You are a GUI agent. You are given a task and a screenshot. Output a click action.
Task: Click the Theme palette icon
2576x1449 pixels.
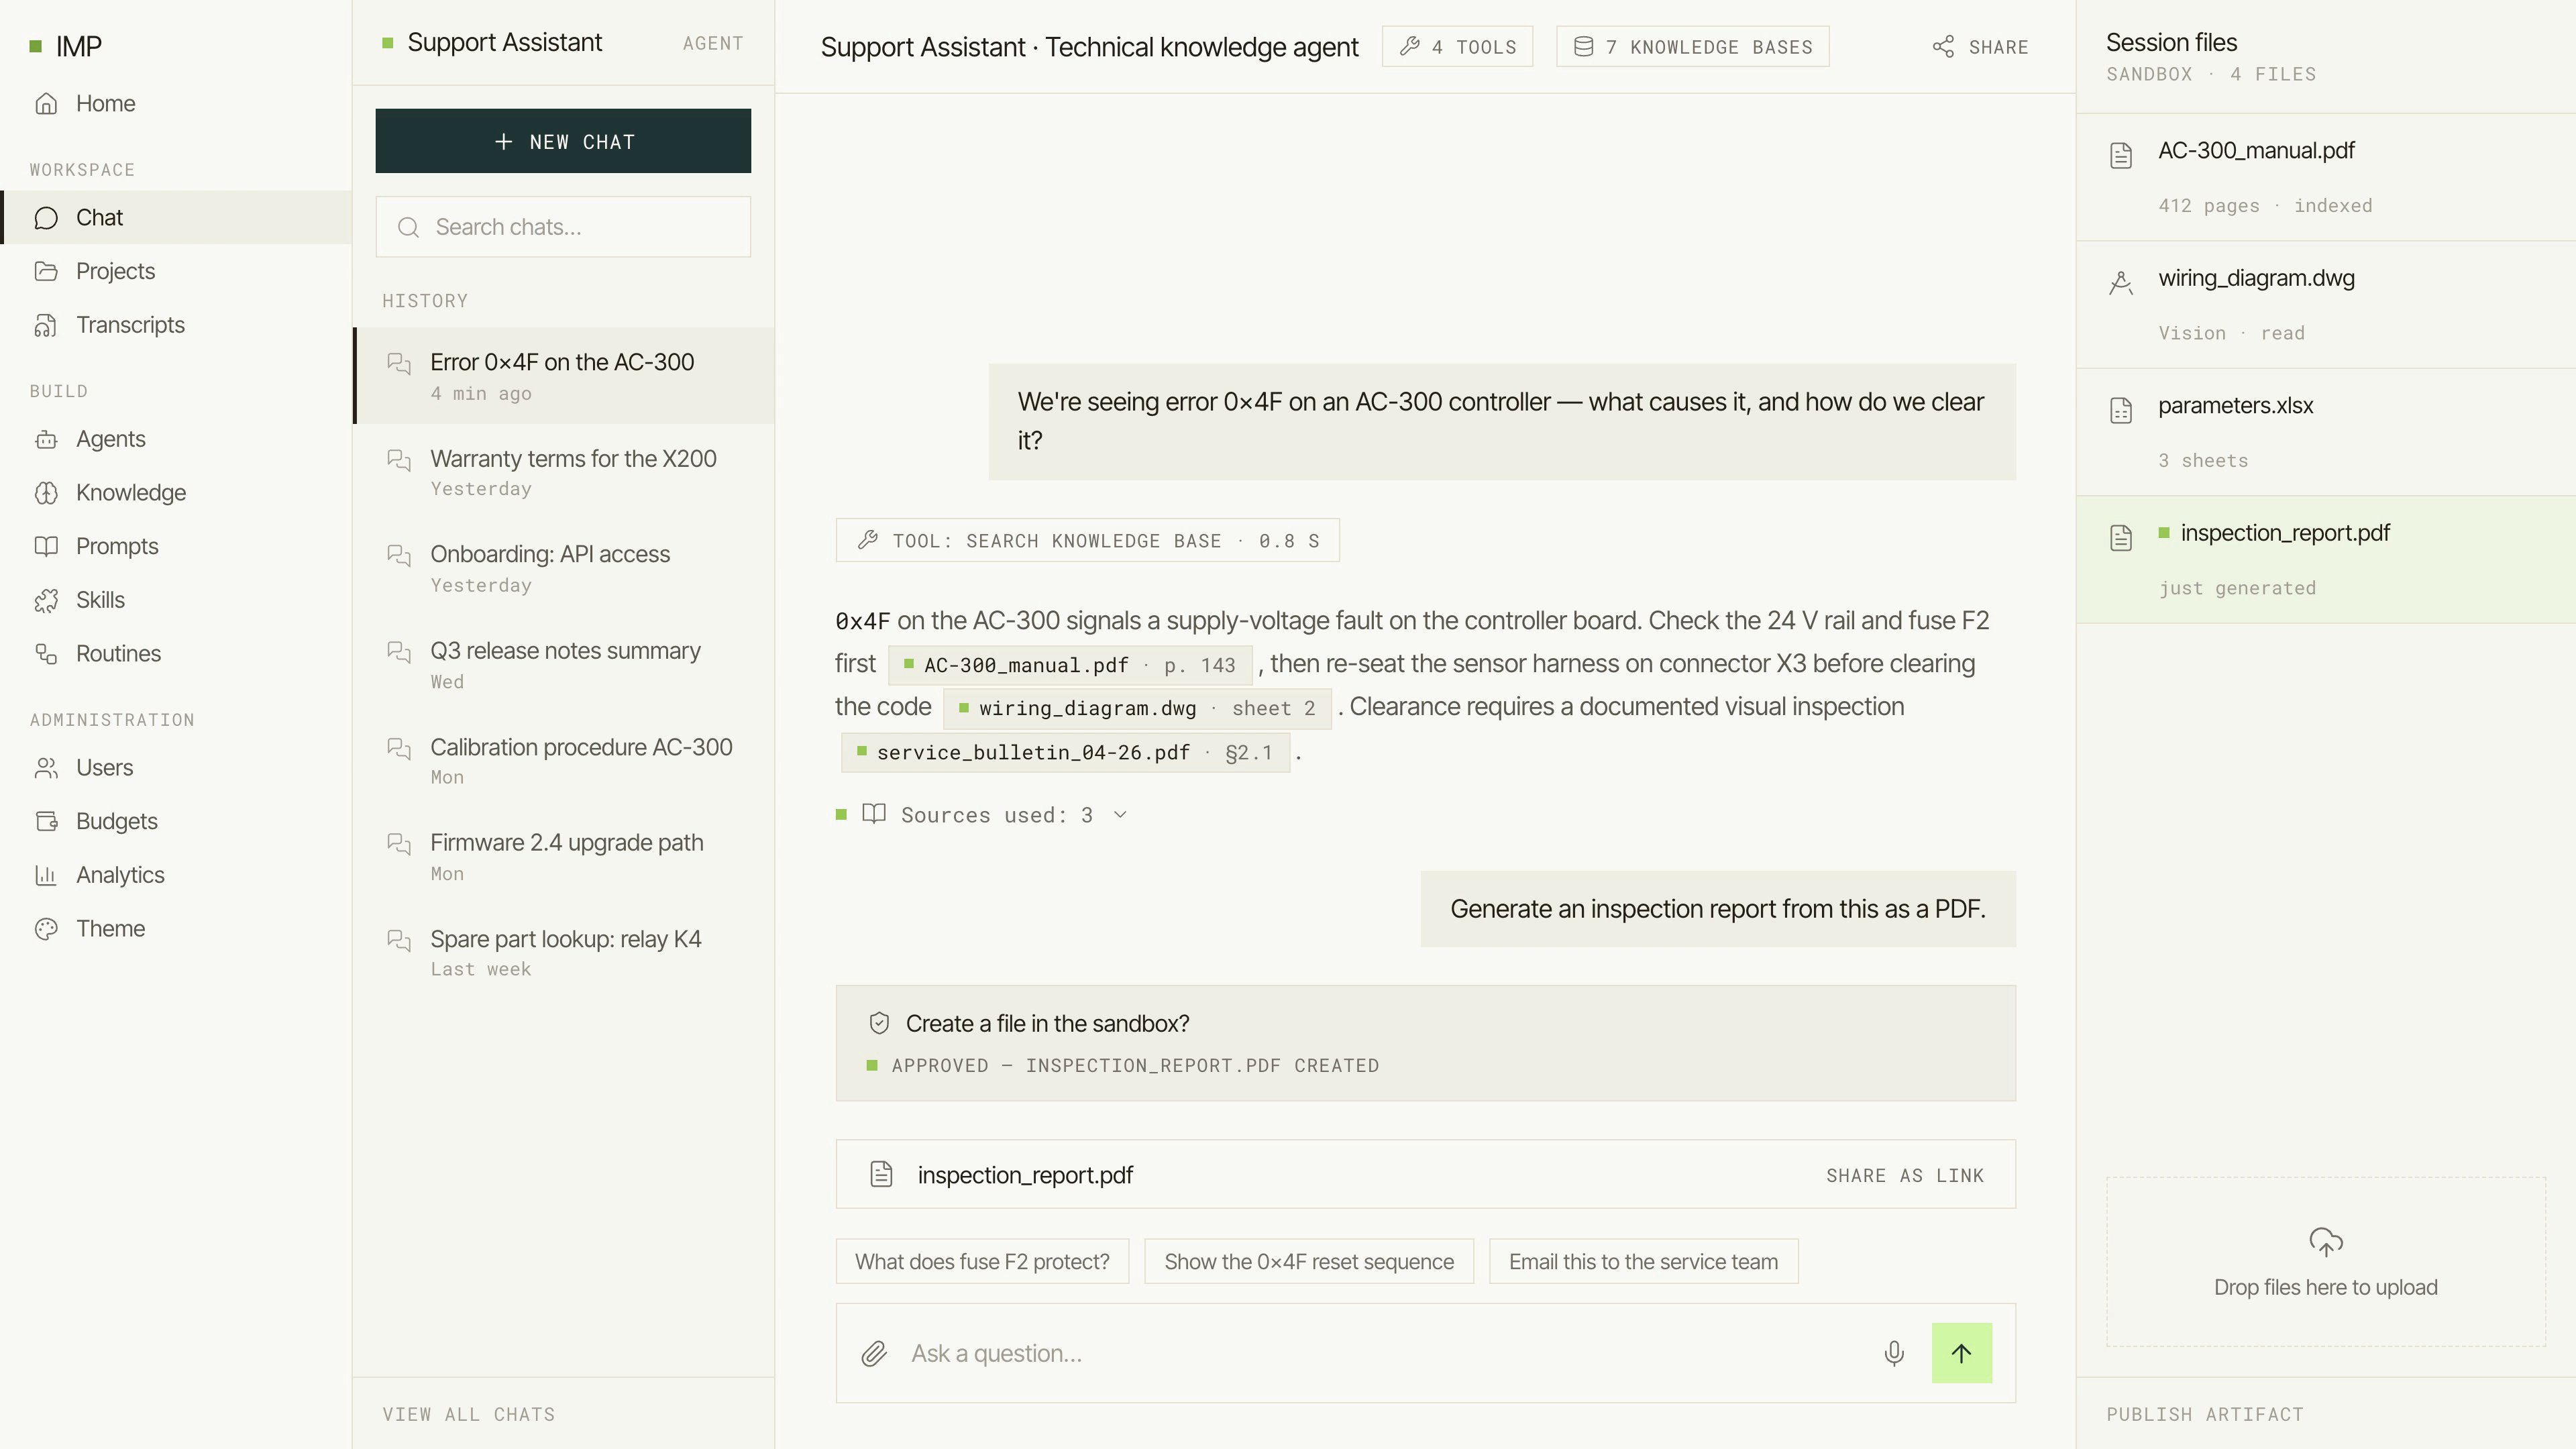click(x=46, y=929)
